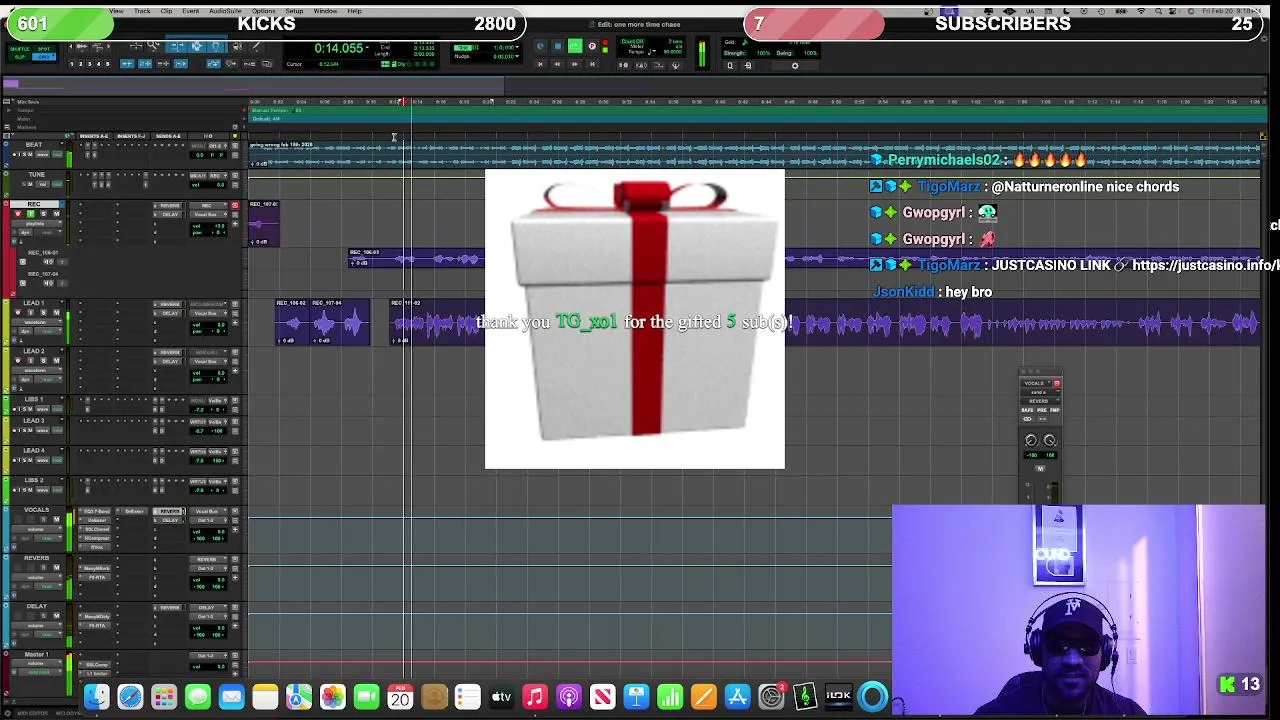Open System Preferences from the dock
Image resolution: width=1280 pixels, height=720 pixels.
(771, 697)
